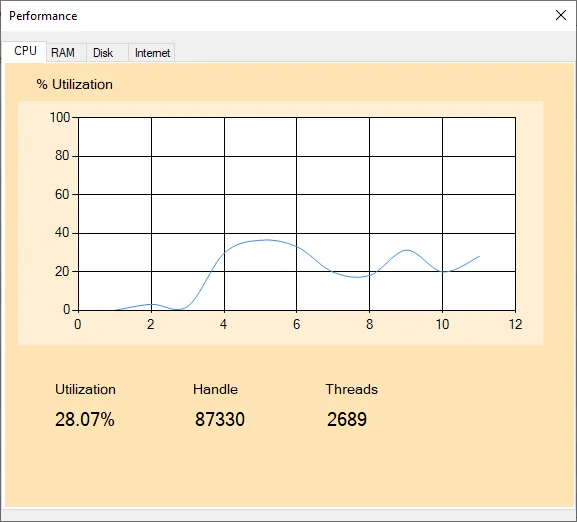Click the Handle count 87330
The image size is (577, 522).
pyautogui.click(x=220, y=419)
